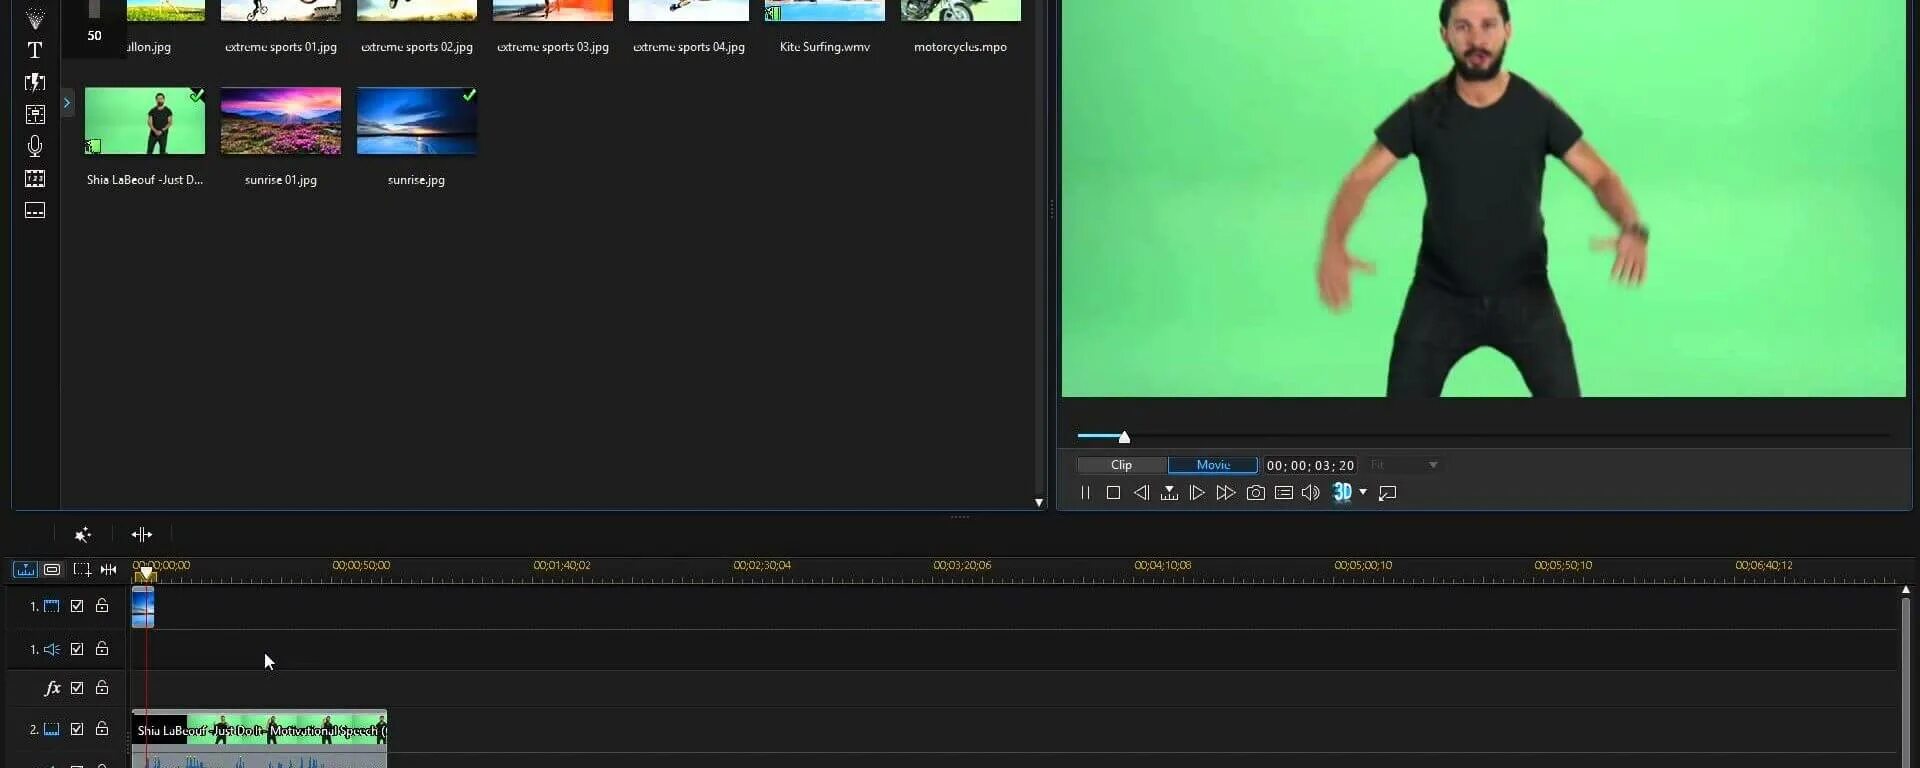The height and width of the screenshot is (768, 1920).
Task: Select the sunrise clip on track 1
Action: tap(143, 607)
